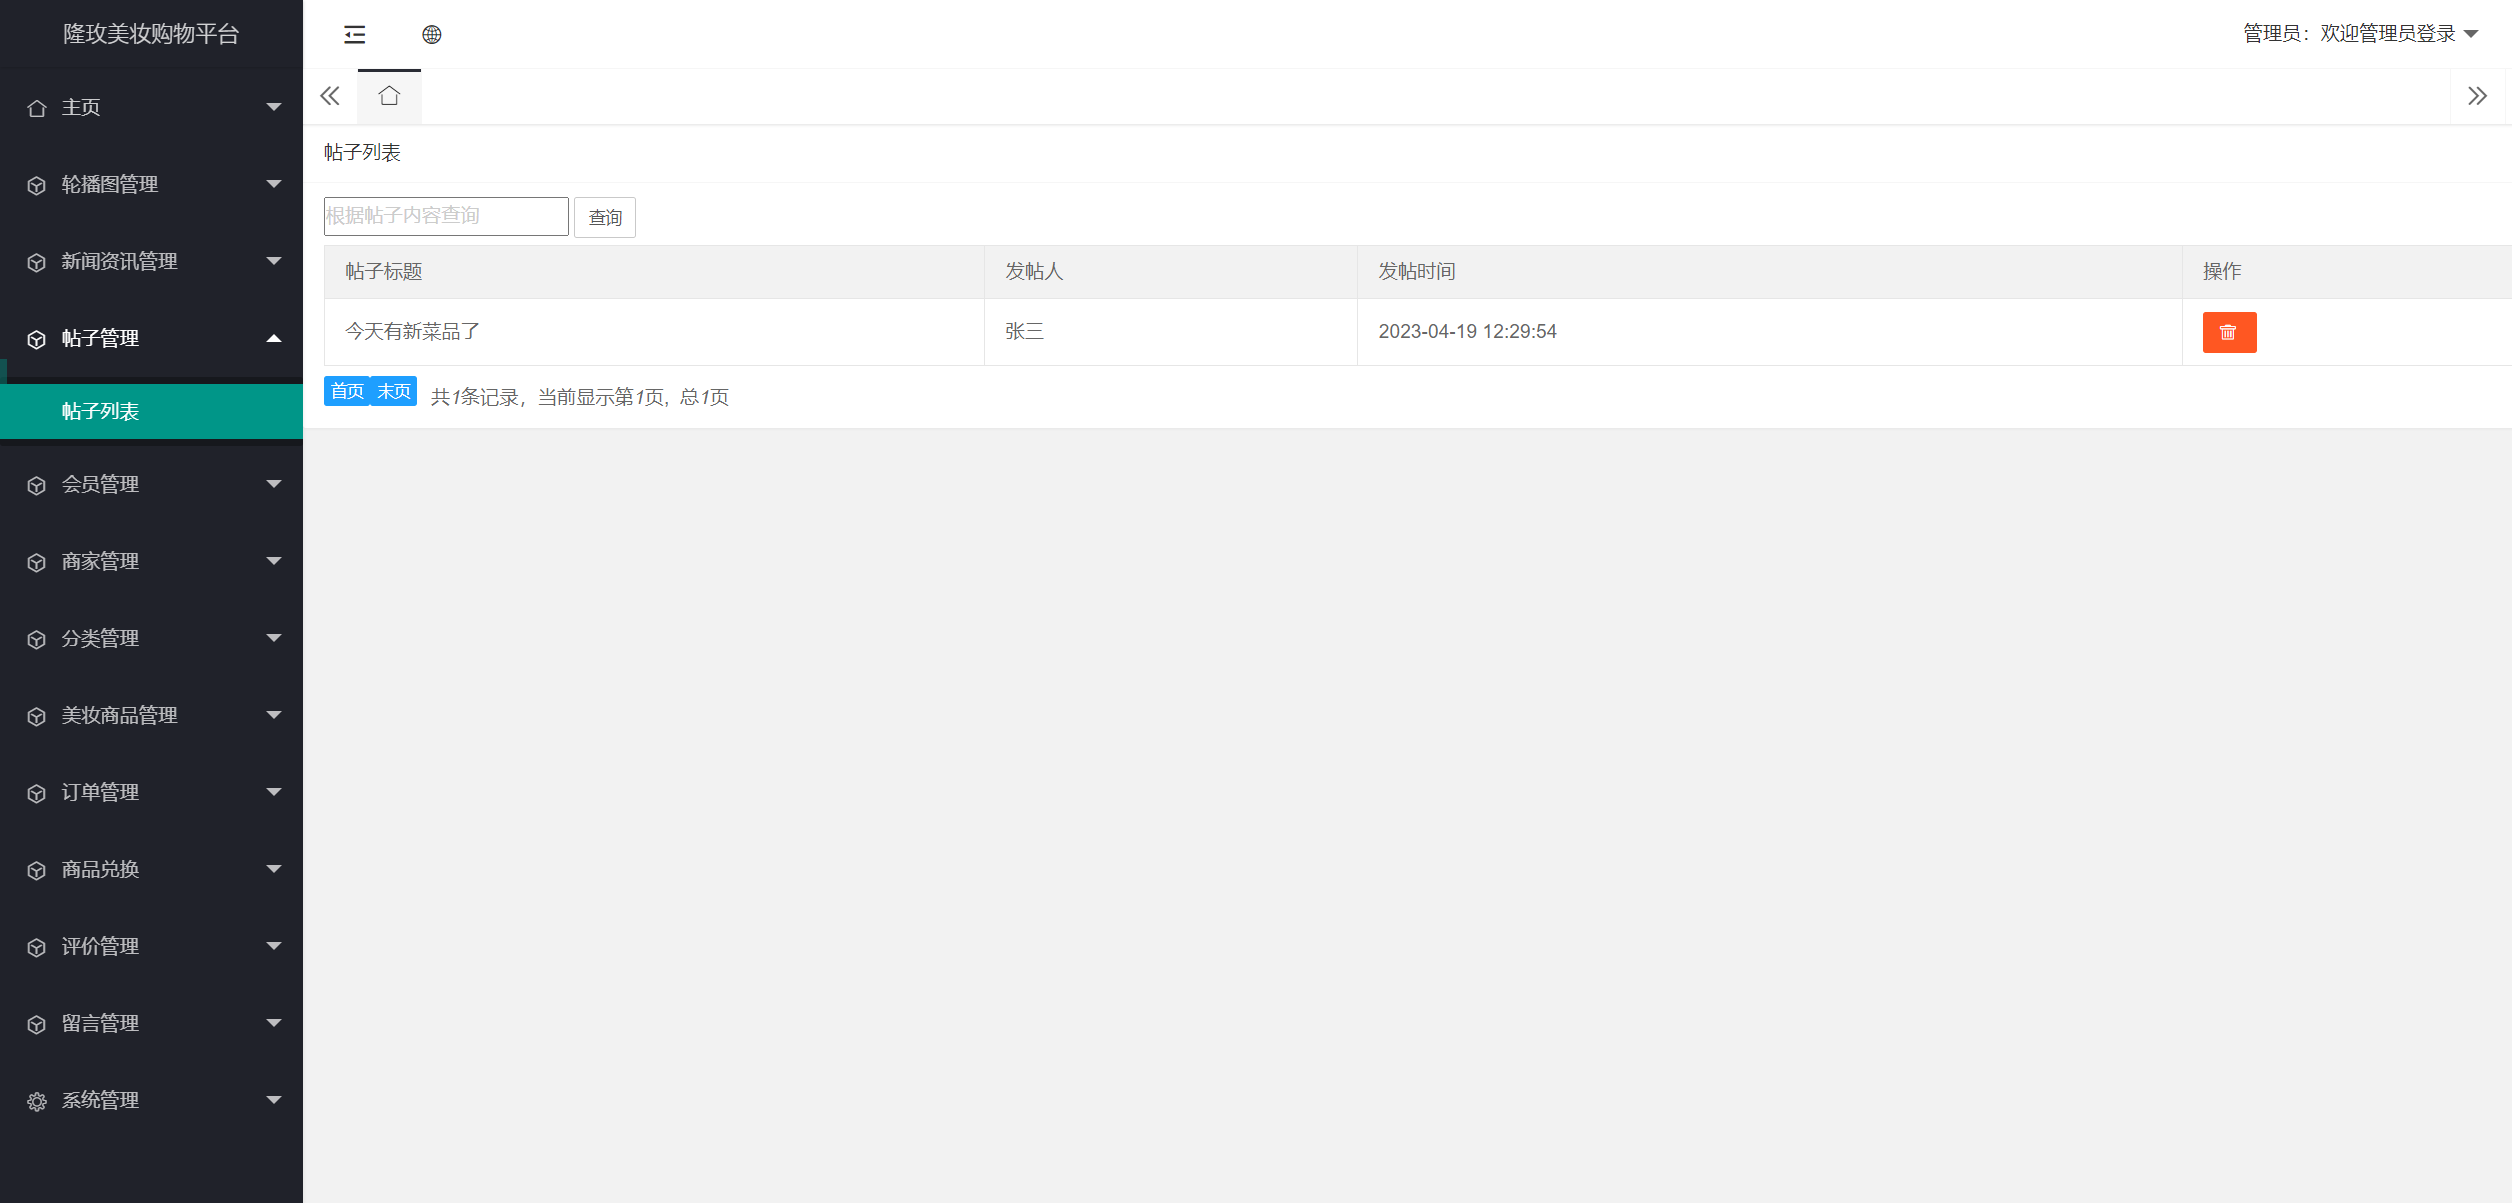Image resolution: width=2512 pixels, height=1203 pixels.
Task: Focus the 根据帖子内容查询 input field
Action: [x=446, y=216]
